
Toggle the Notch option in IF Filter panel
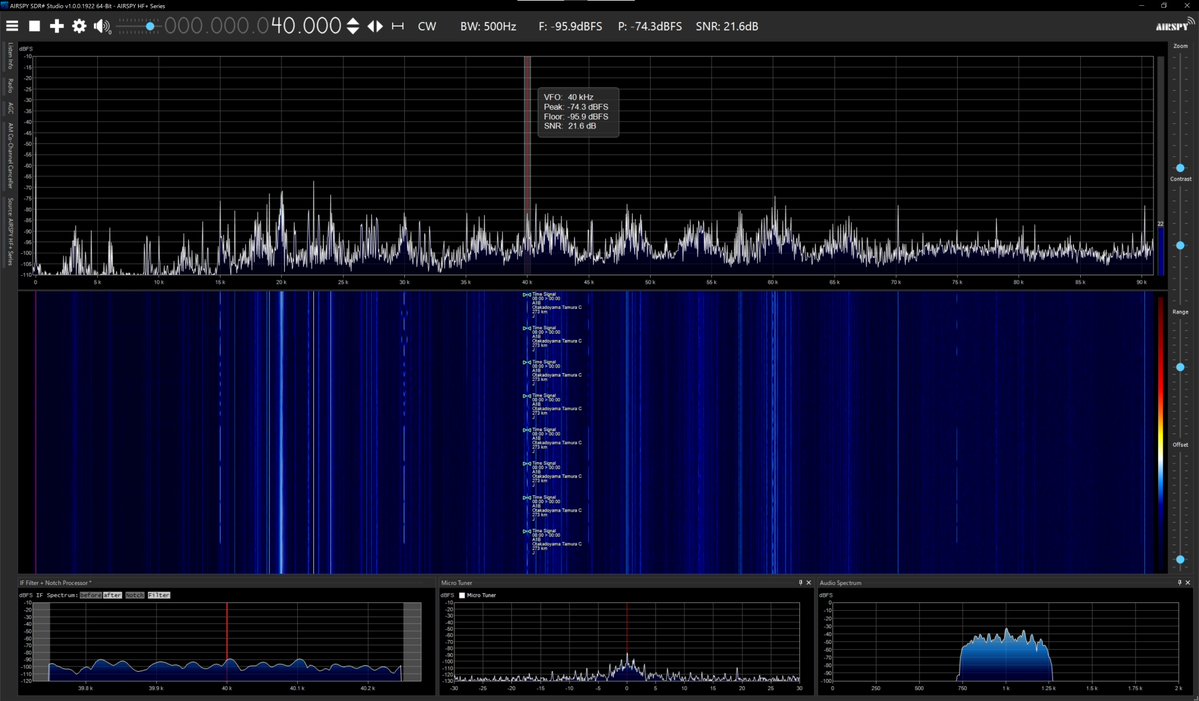135,595
